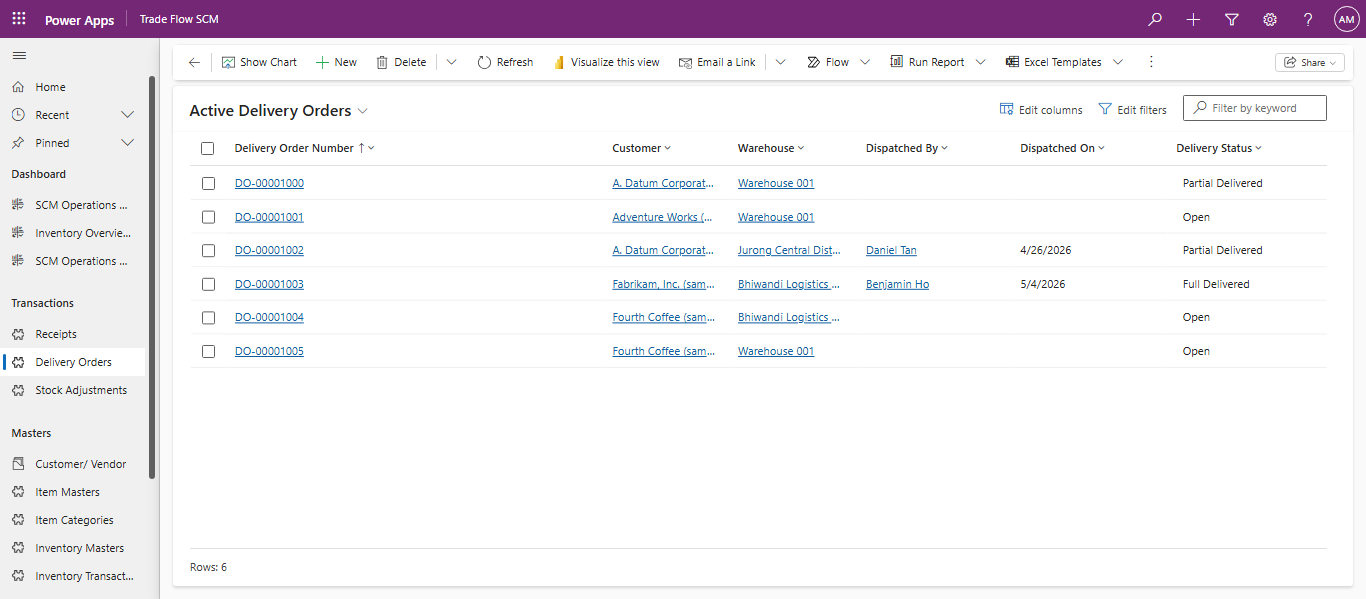The width and height of the screenshot is (1366, 599).
Task: Create a New delivery order
Action: click(336, 62)
